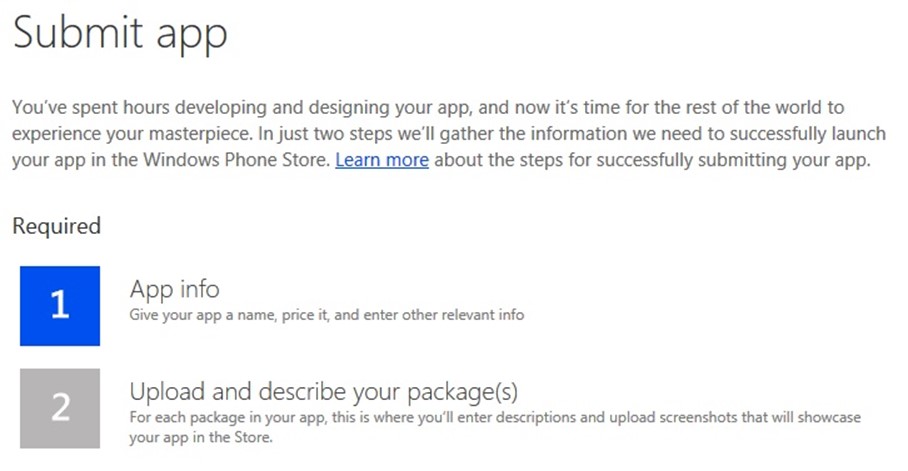This screenshot has height=471, width=908.
Task: Click the word 'package(s)' in the step 2 title
Action: [x=462, y=393]
